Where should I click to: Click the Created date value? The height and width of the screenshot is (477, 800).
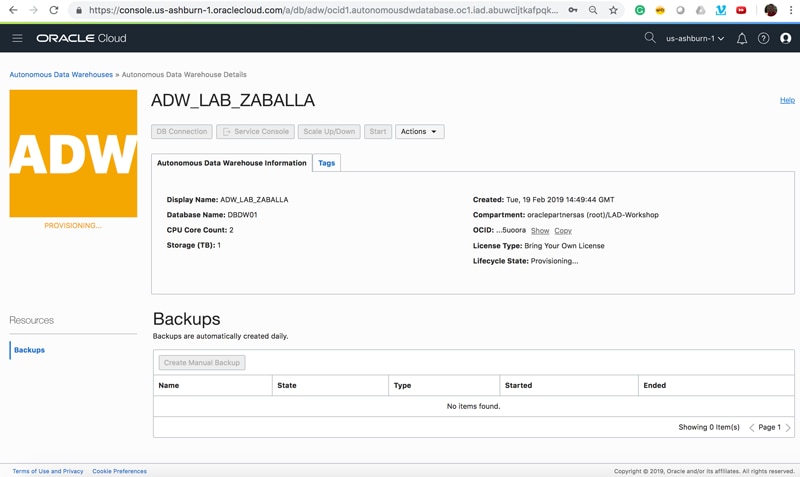point(560,199)
